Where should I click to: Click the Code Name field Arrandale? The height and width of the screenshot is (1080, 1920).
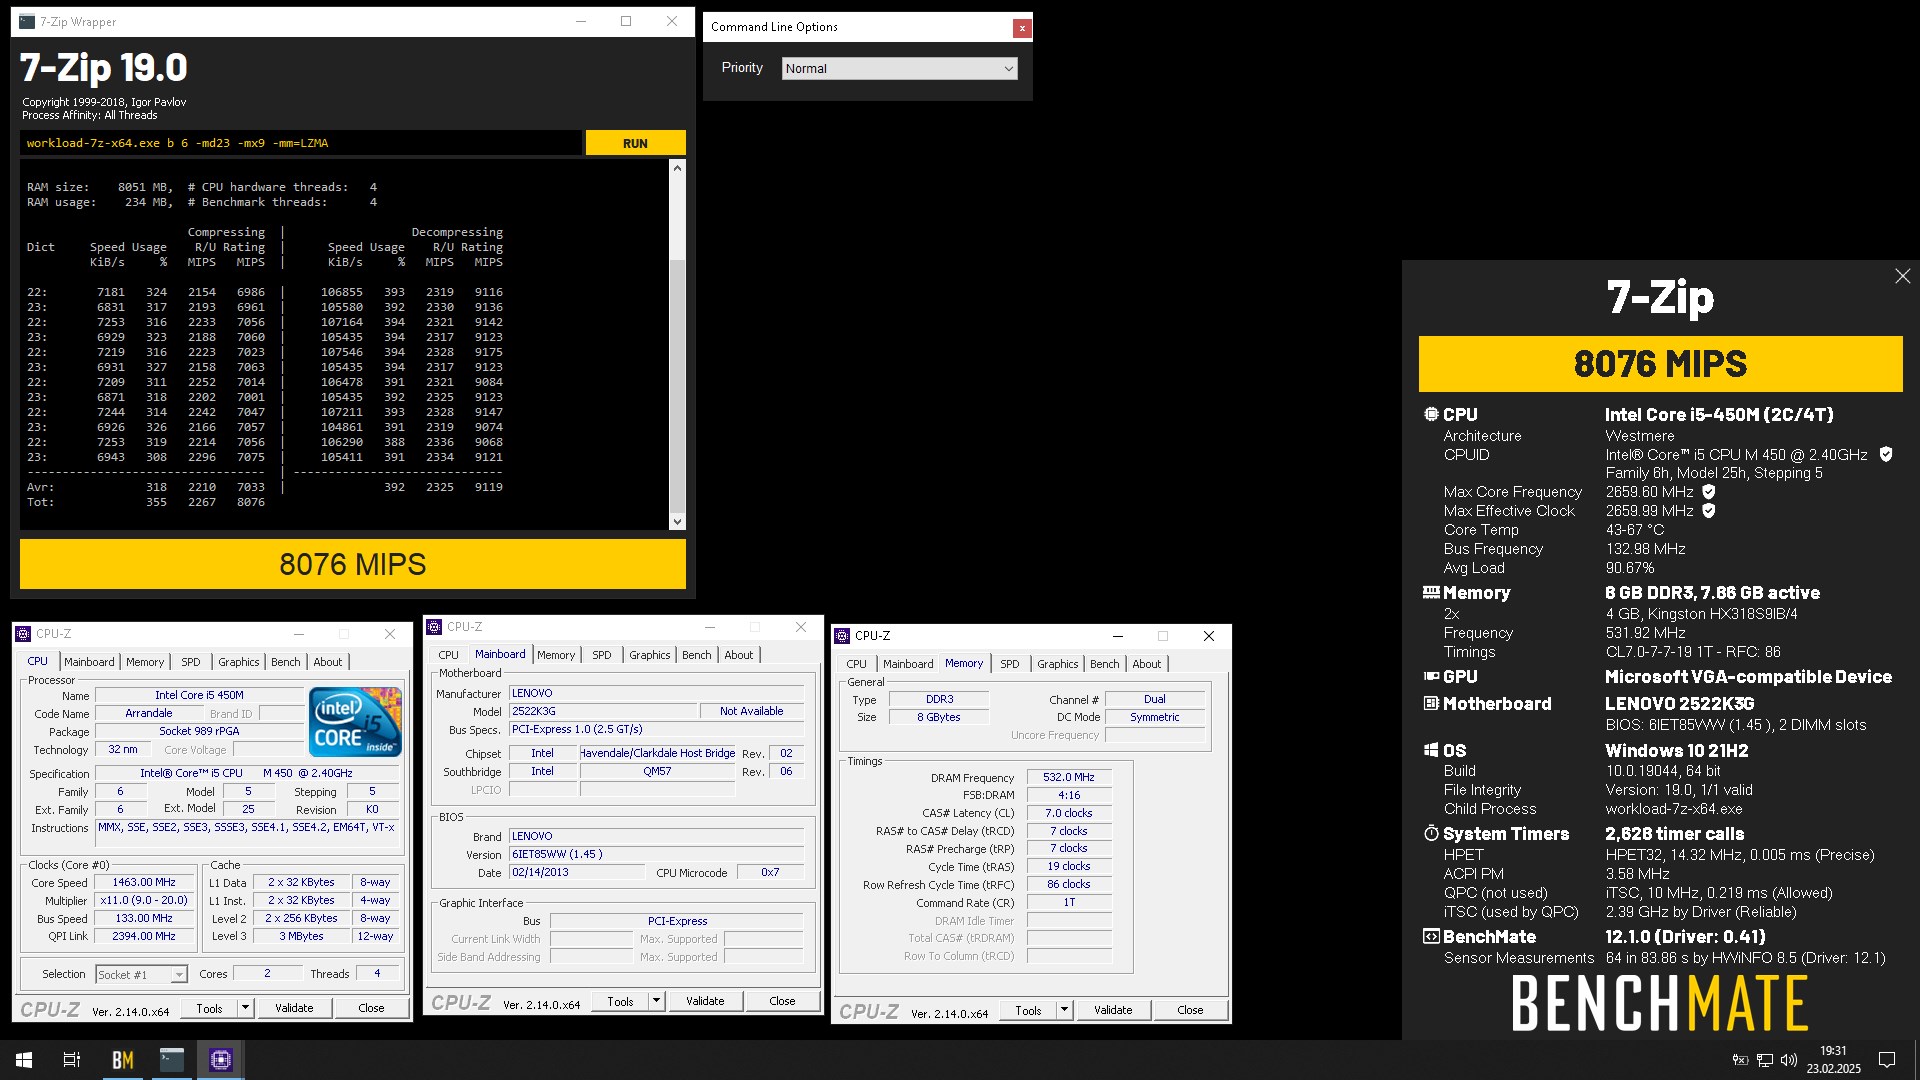149,713
